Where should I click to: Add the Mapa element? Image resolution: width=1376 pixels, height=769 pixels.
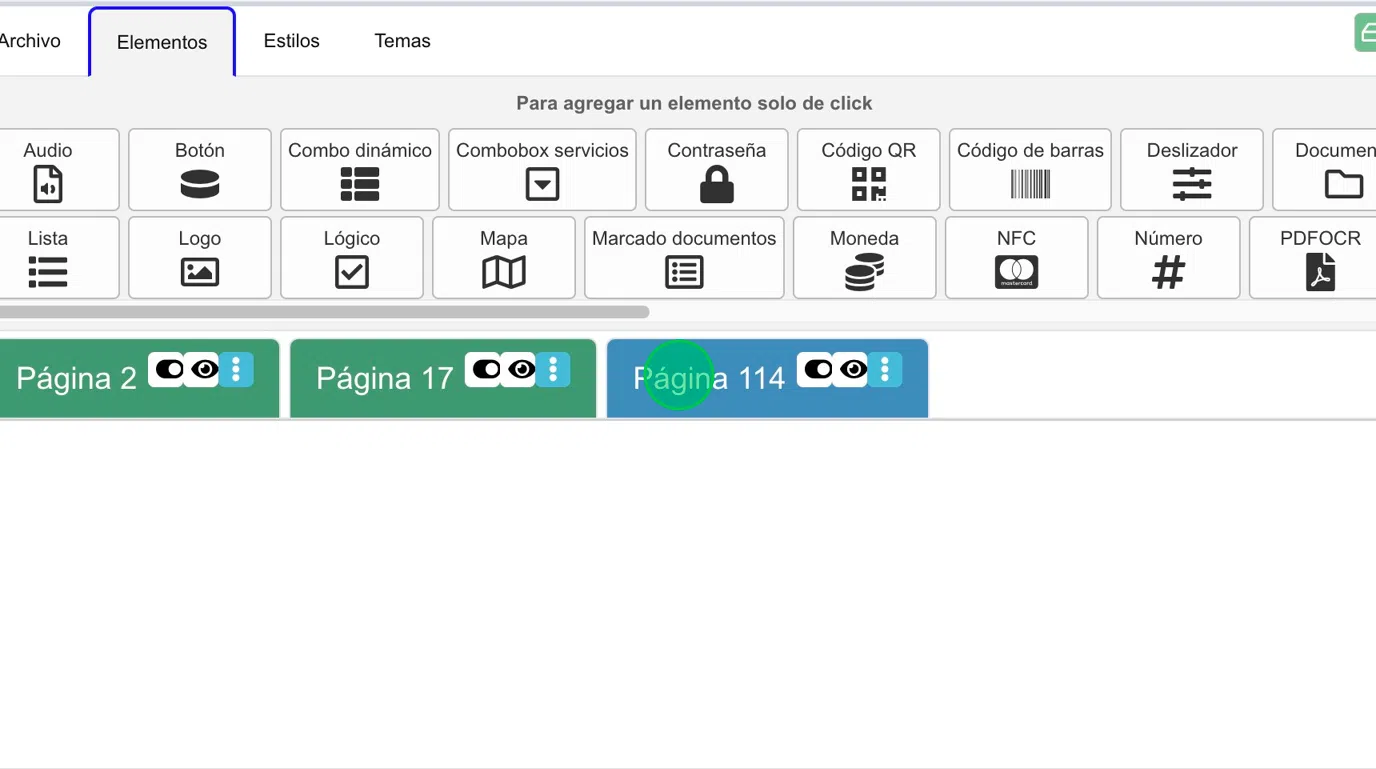tap(503, 257)
